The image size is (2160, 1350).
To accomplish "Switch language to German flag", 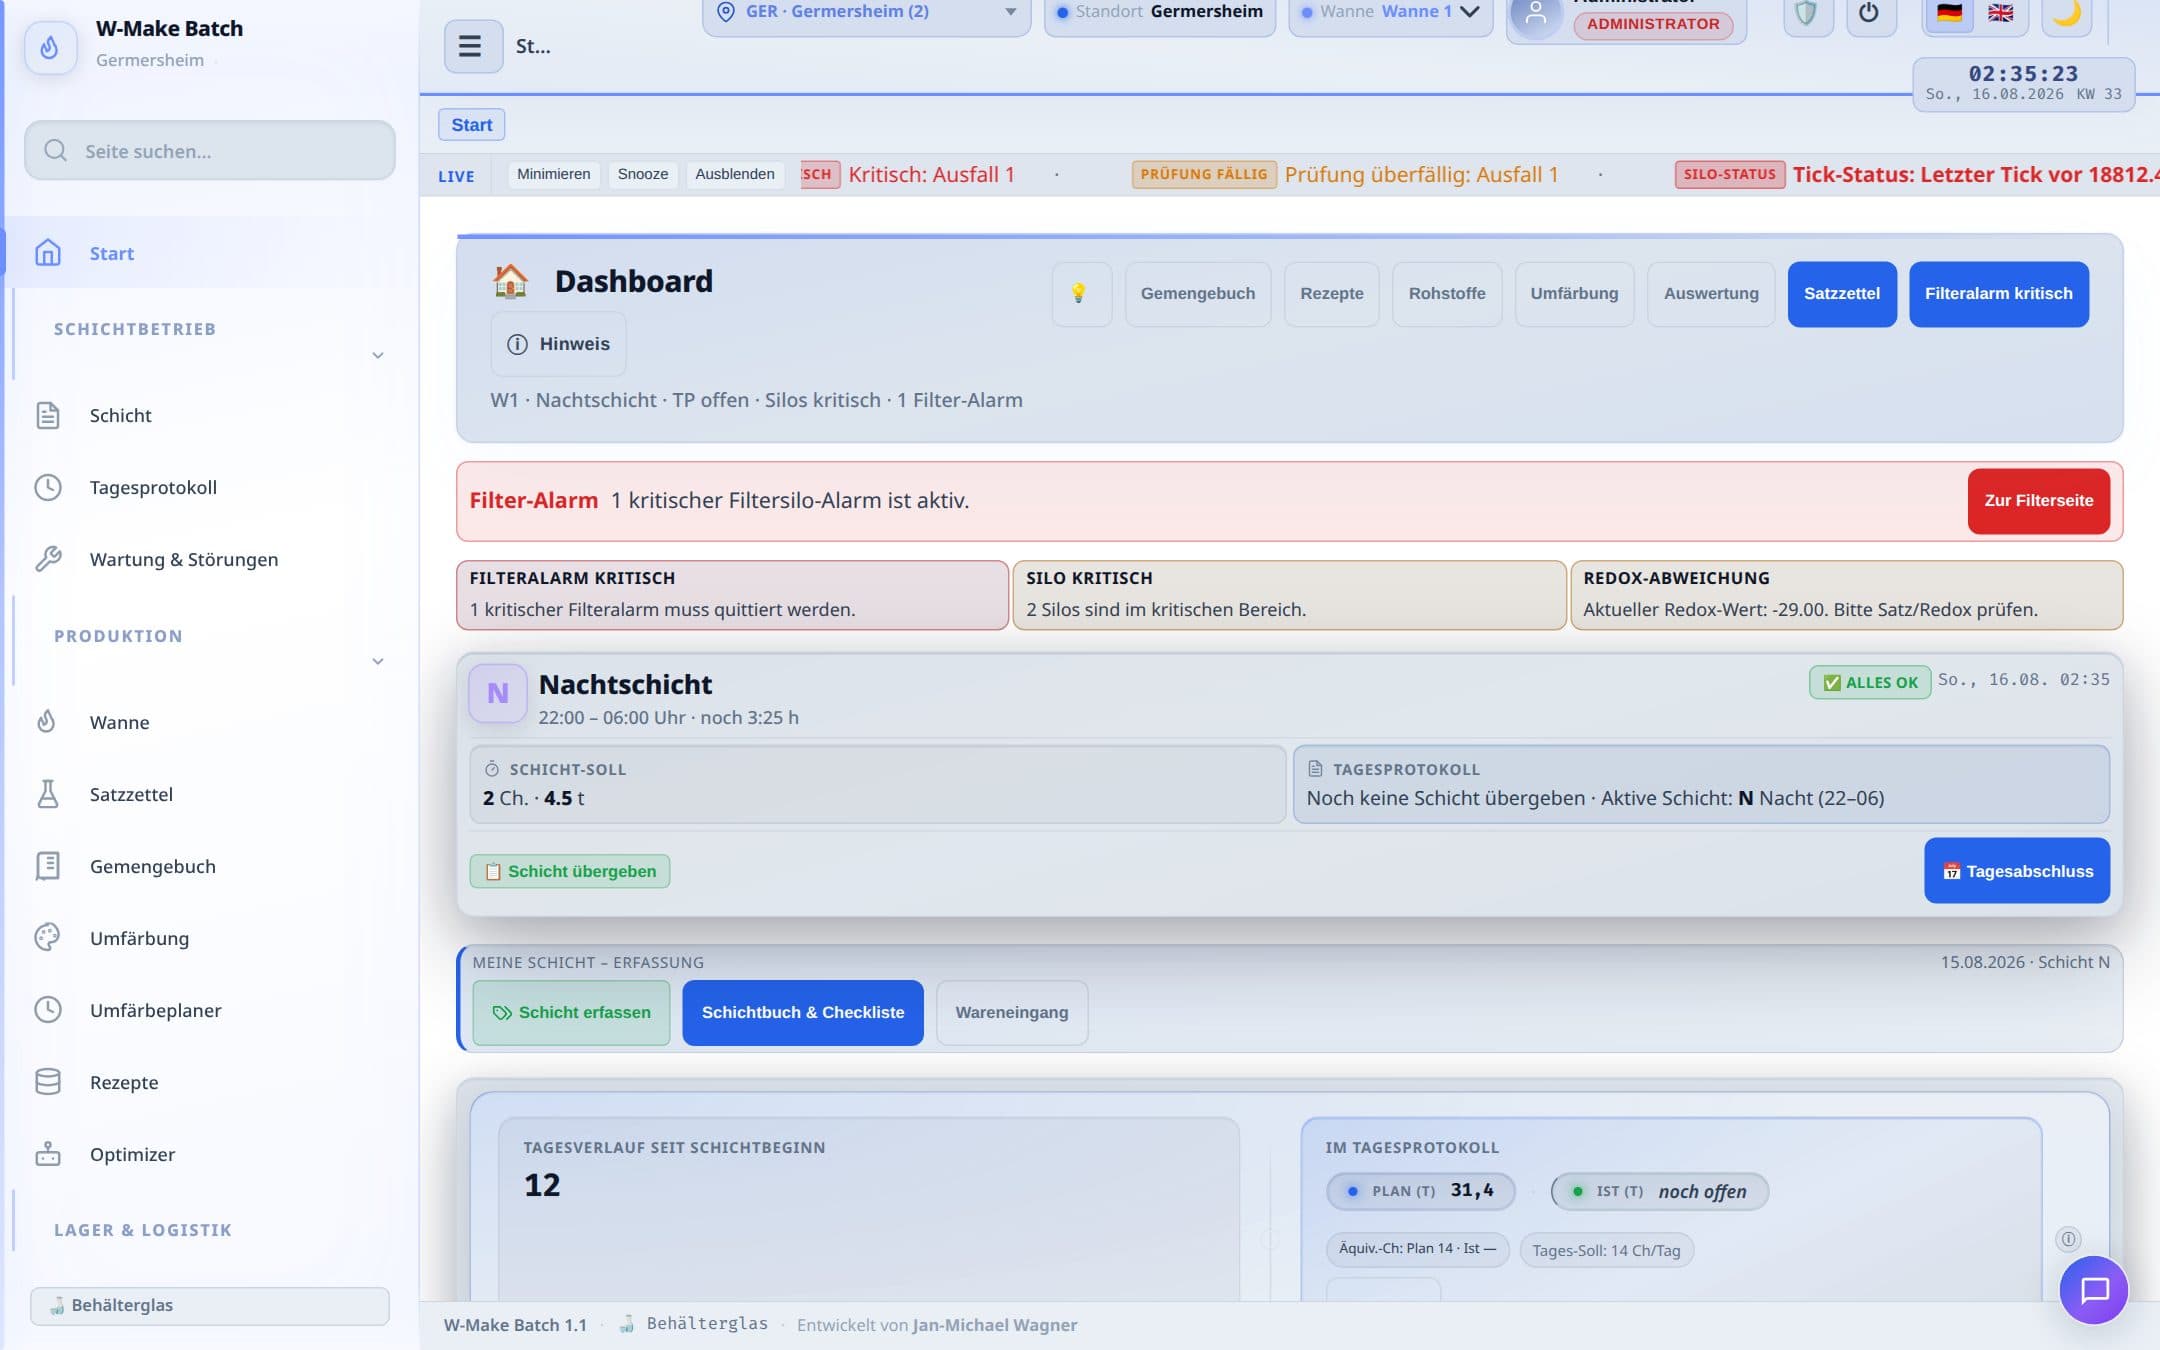I will click(1949, 13).
